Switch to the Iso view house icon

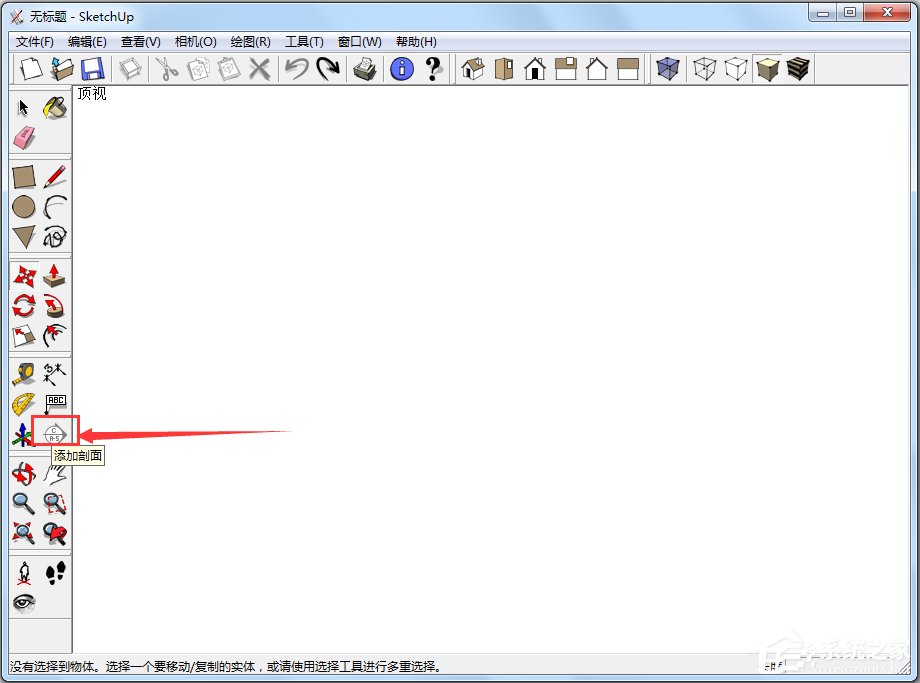[473, 69]
